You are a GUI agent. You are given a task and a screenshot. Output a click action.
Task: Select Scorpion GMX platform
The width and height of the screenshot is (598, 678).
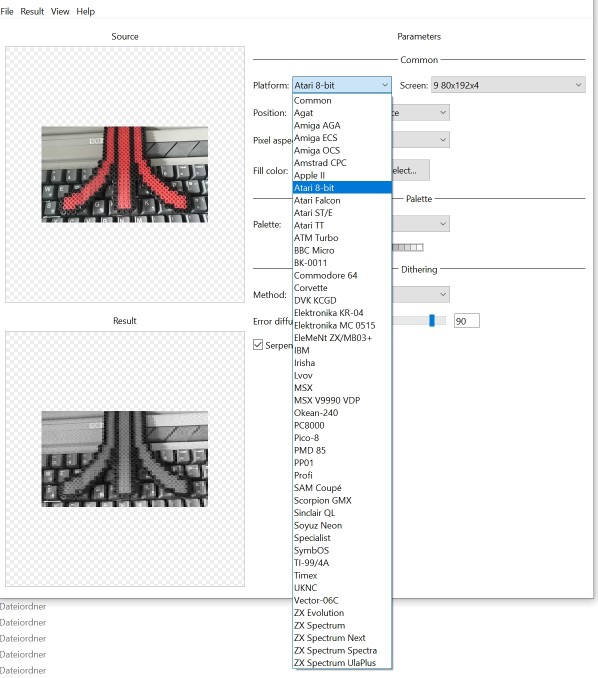[342, 501]
